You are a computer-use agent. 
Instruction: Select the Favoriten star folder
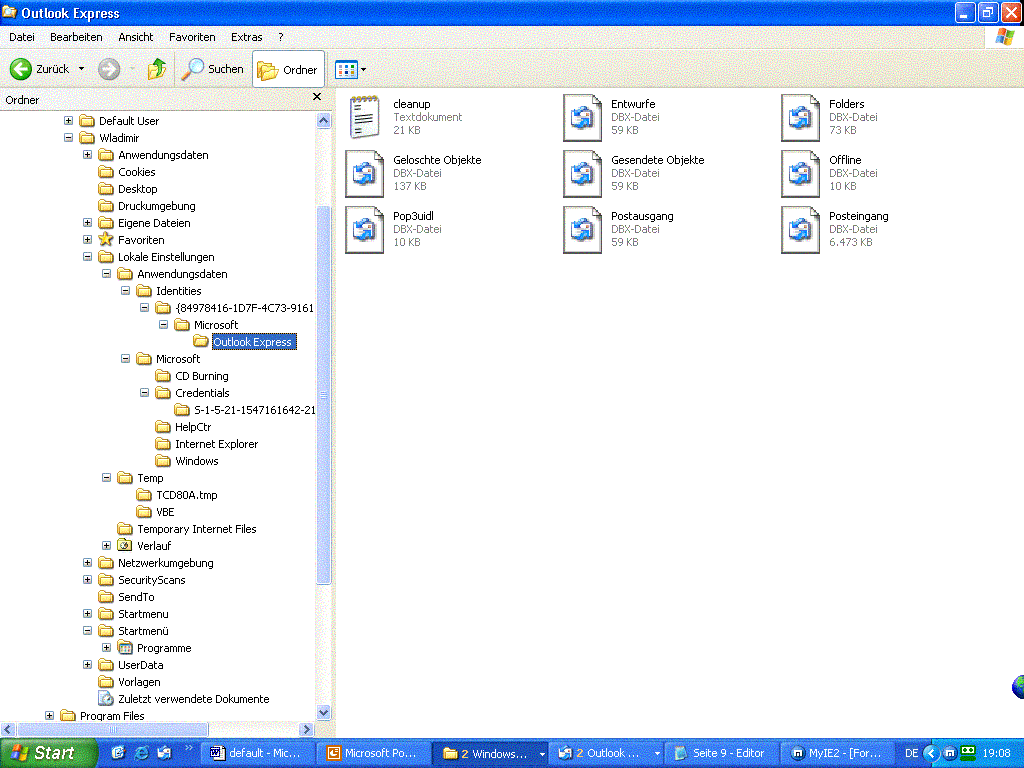[131, 240]
